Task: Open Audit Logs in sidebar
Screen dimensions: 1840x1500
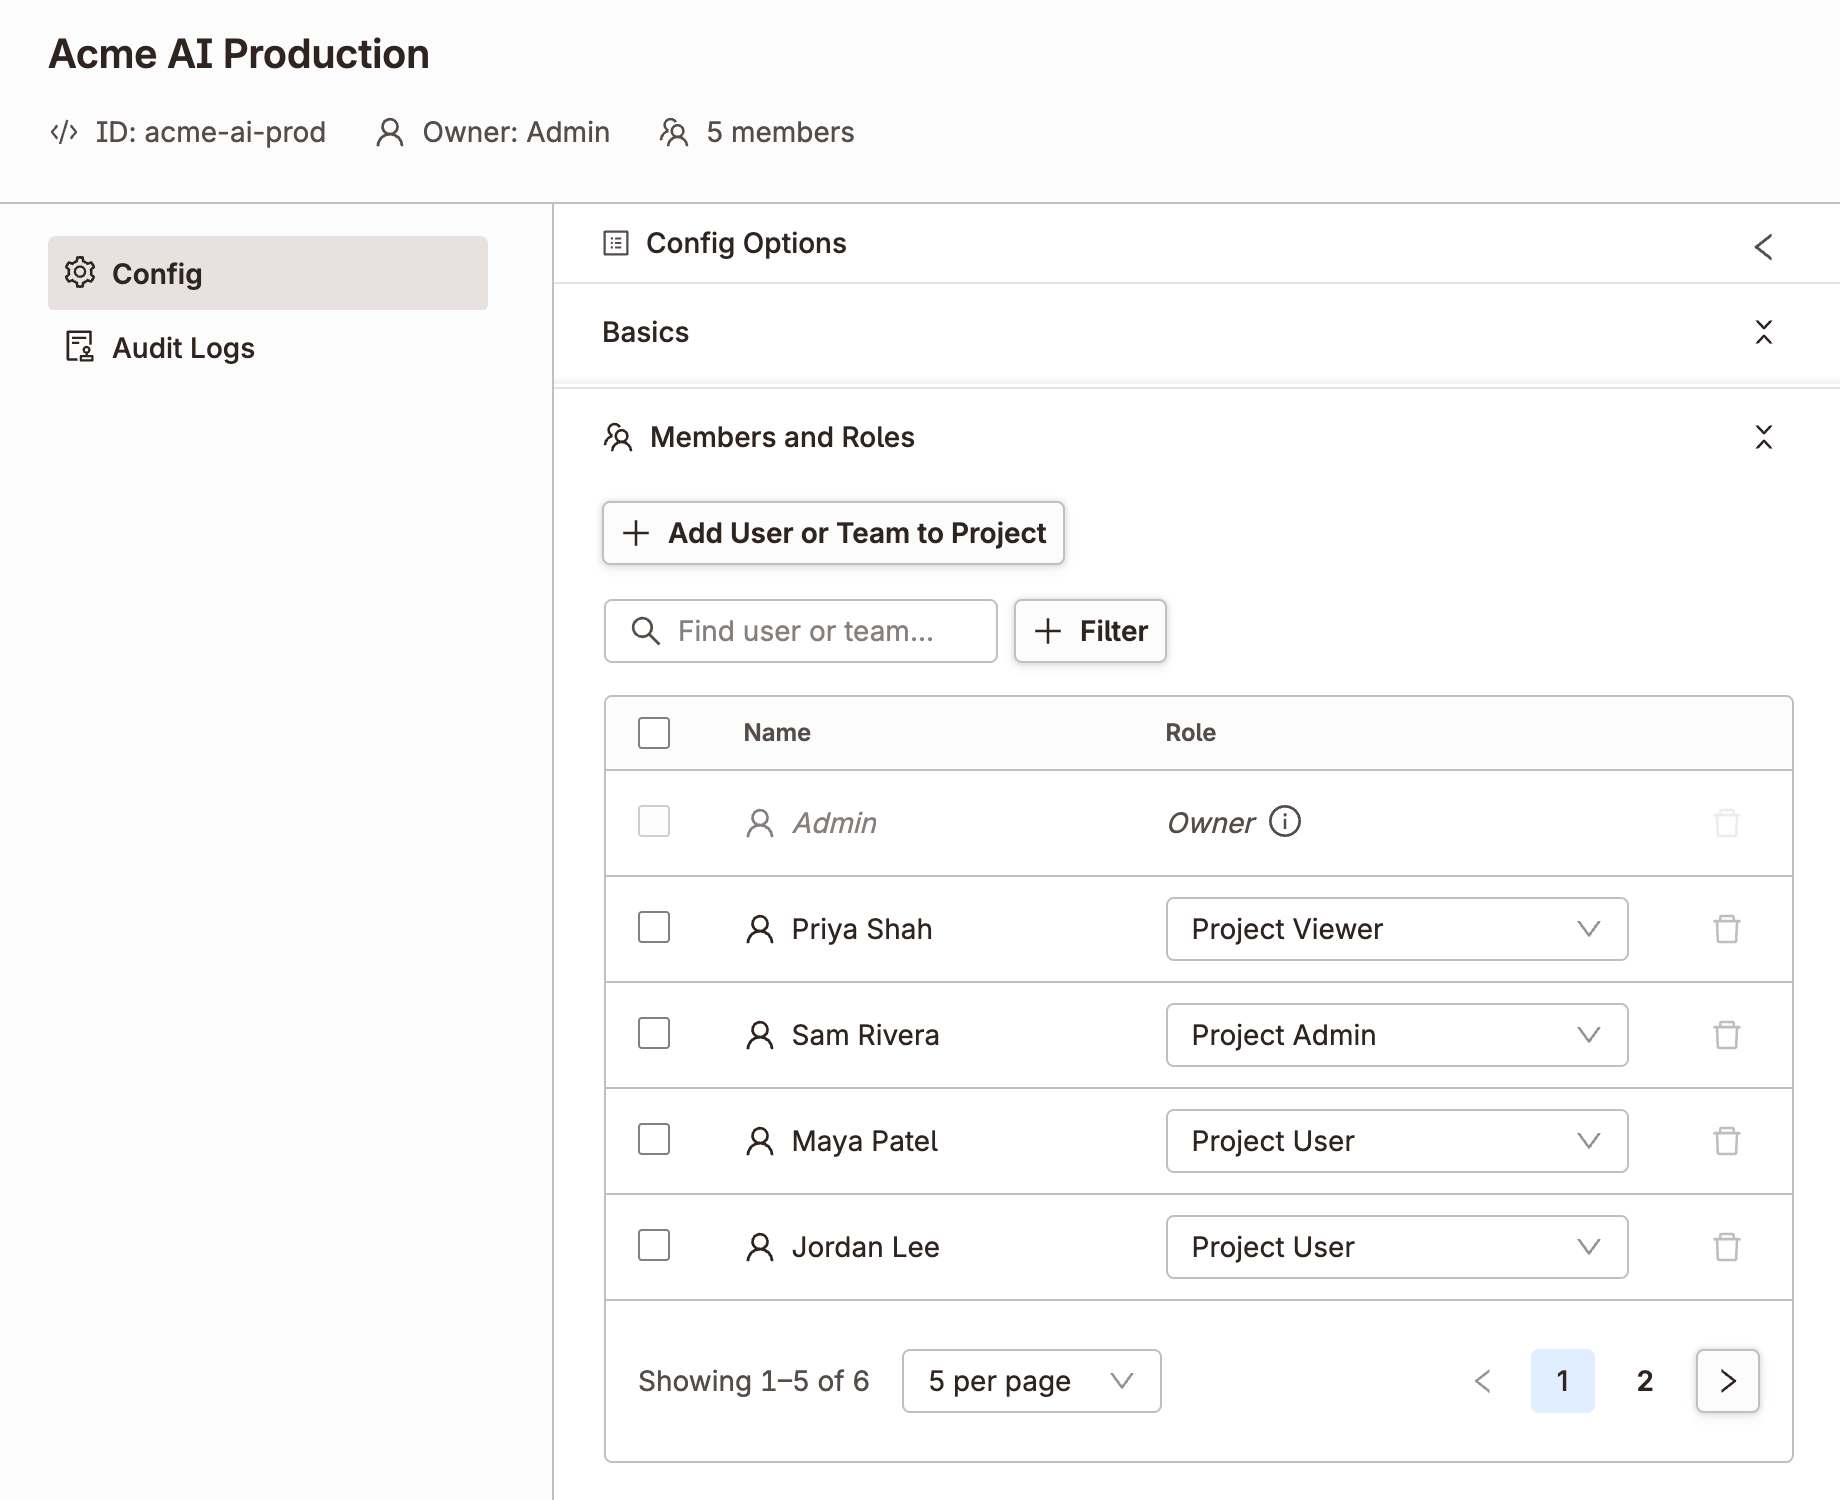Action: 267,347
